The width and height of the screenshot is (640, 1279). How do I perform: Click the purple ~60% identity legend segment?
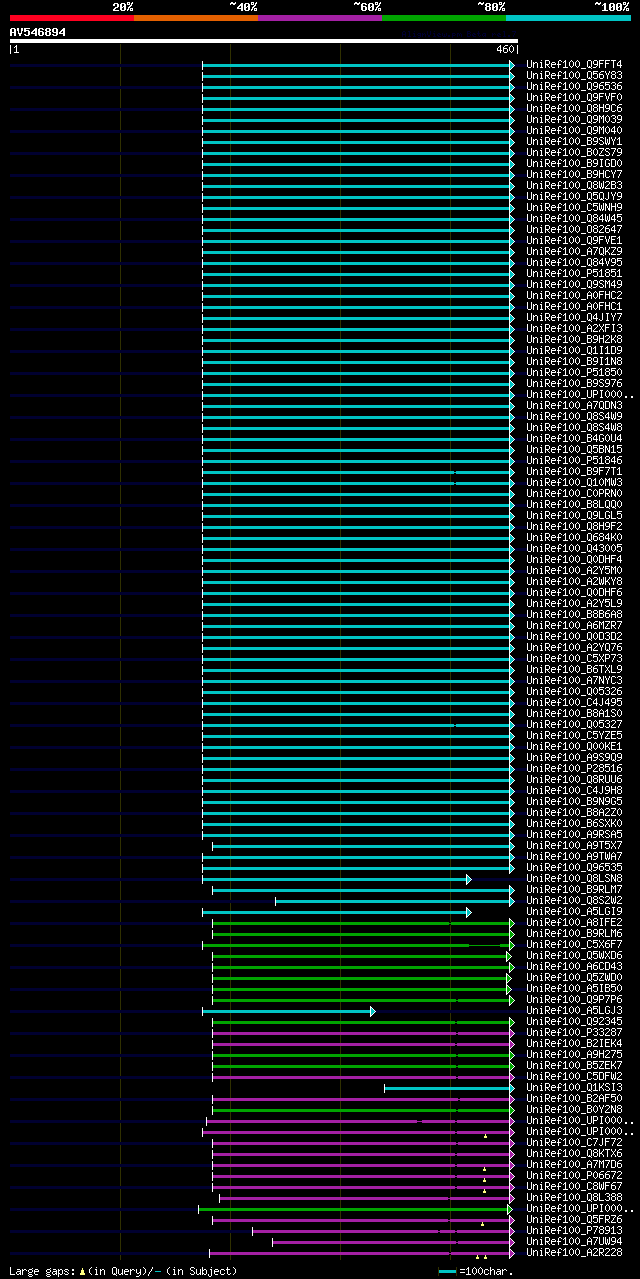tap(319, 18)
